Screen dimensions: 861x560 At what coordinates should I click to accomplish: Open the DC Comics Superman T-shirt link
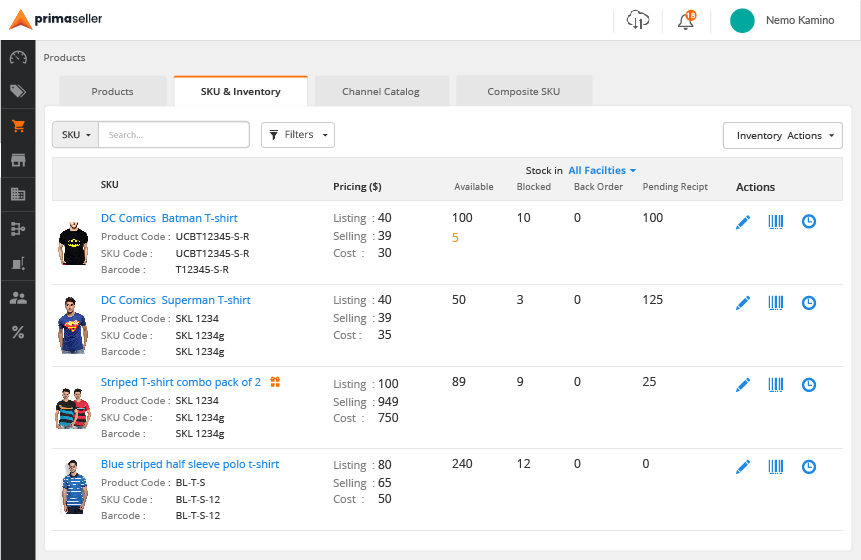(x=176, y=300)
